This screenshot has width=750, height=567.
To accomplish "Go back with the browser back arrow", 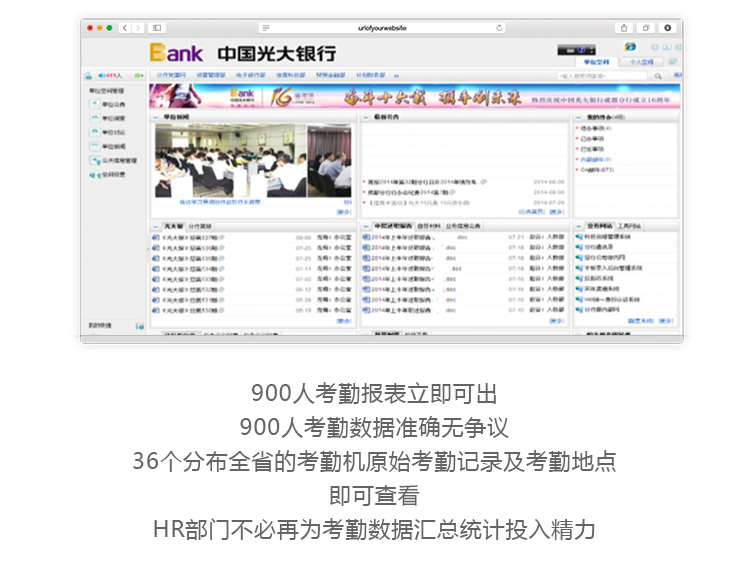I will pos(125,28).
